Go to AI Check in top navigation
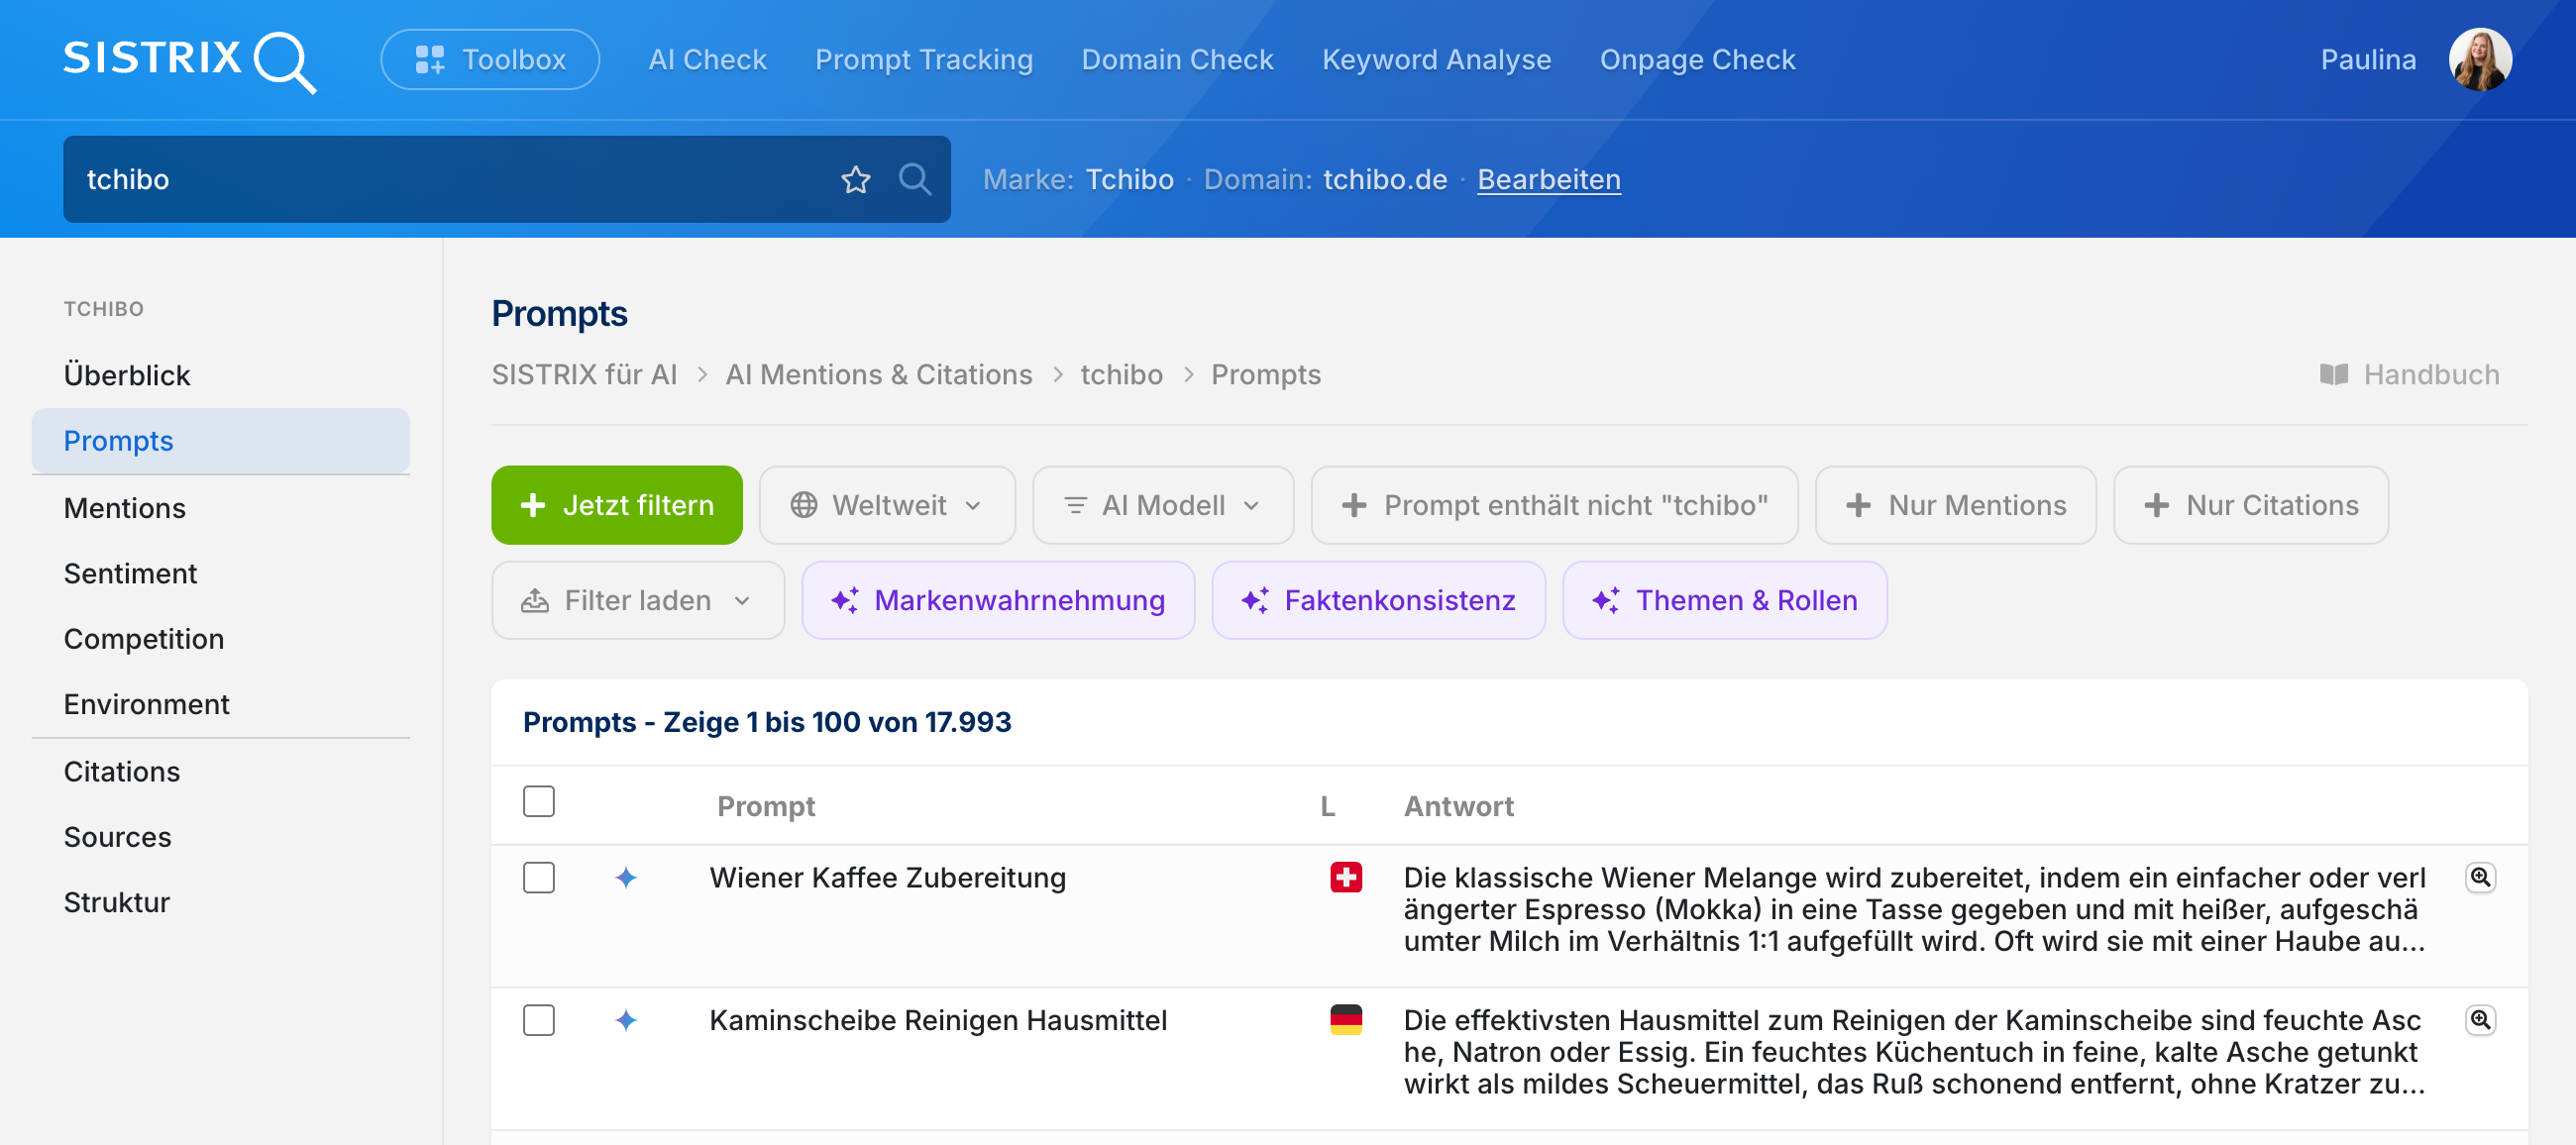 tap(707, 60)
